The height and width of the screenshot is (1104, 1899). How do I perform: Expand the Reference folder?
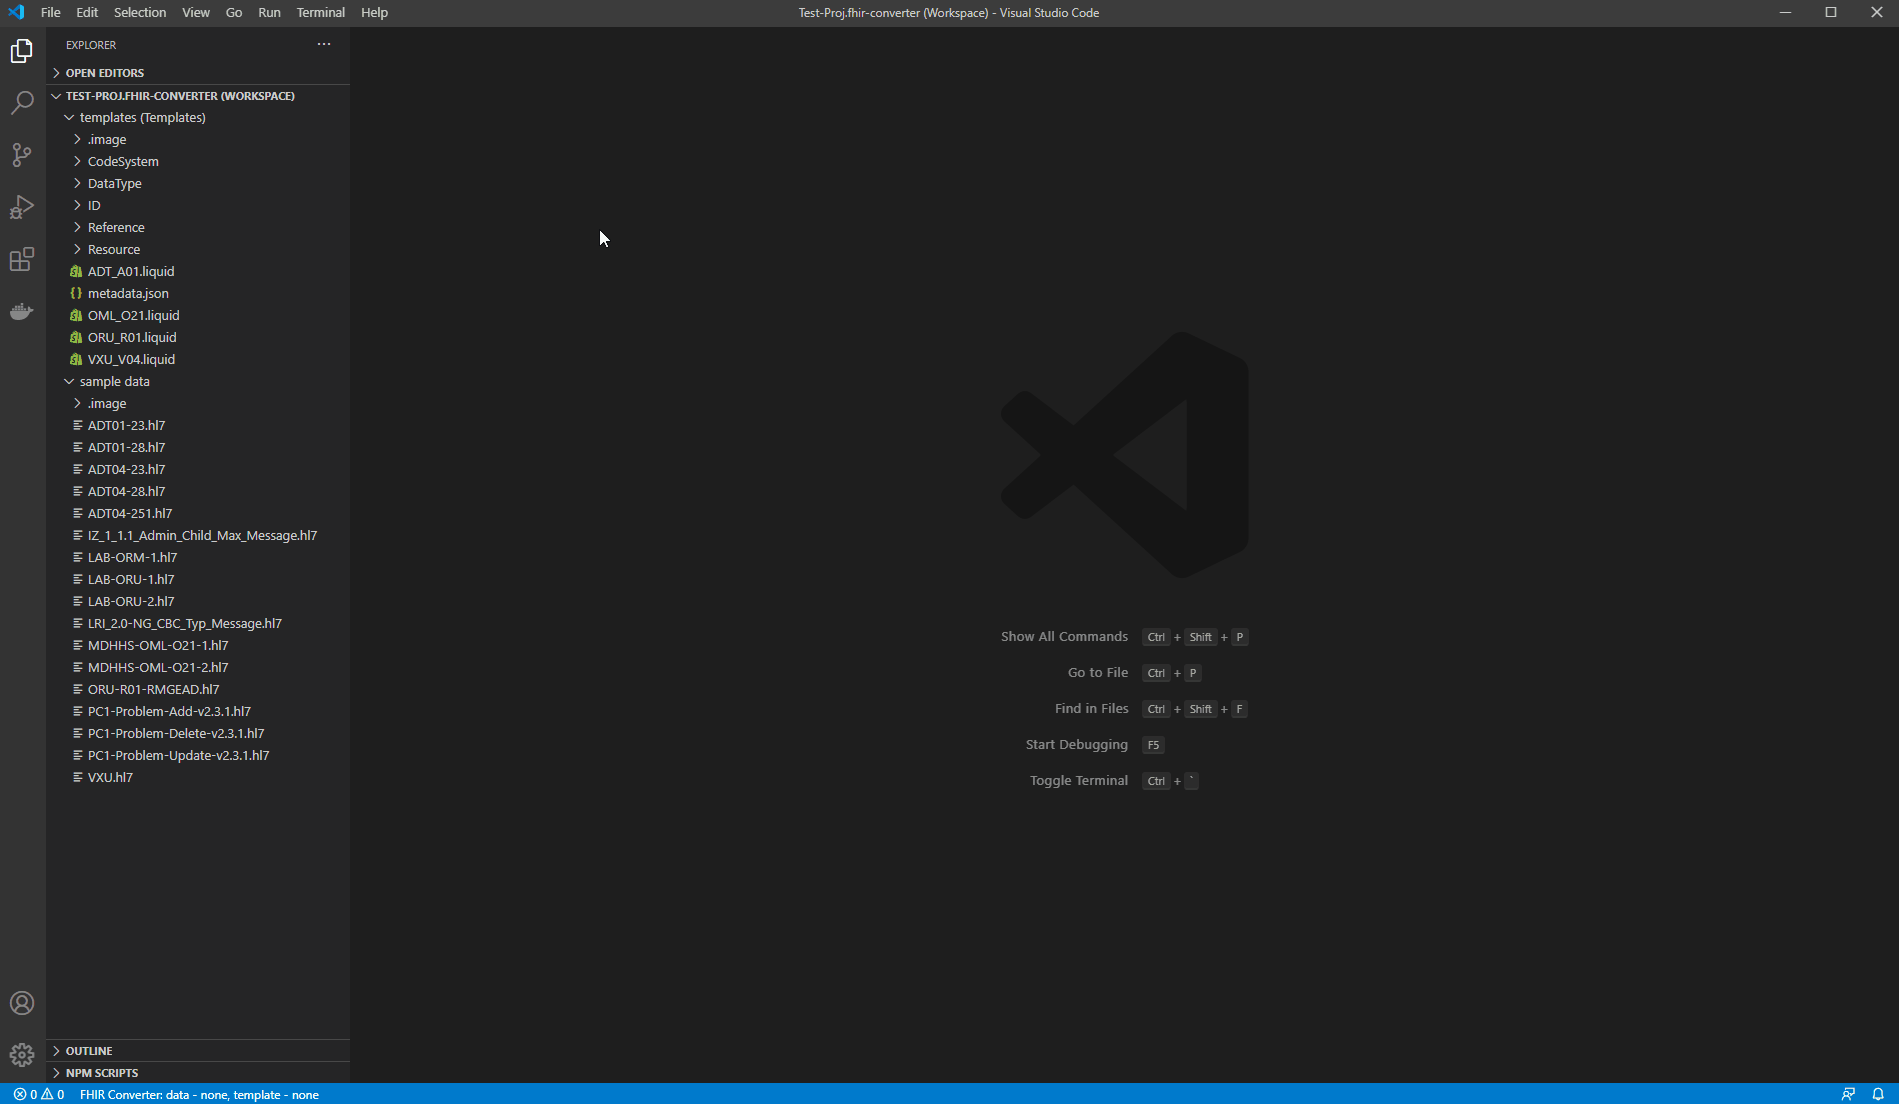click(x=198, y=227)
